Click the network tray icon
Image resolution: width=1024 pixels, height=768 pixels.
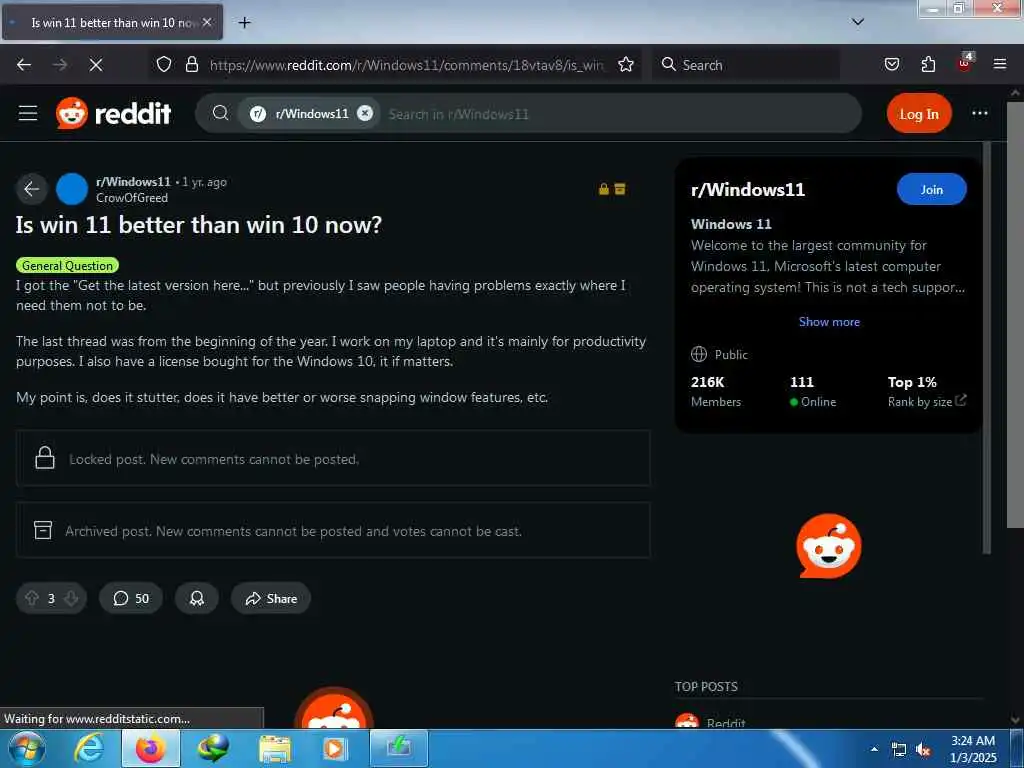click(x=899, y=750)
